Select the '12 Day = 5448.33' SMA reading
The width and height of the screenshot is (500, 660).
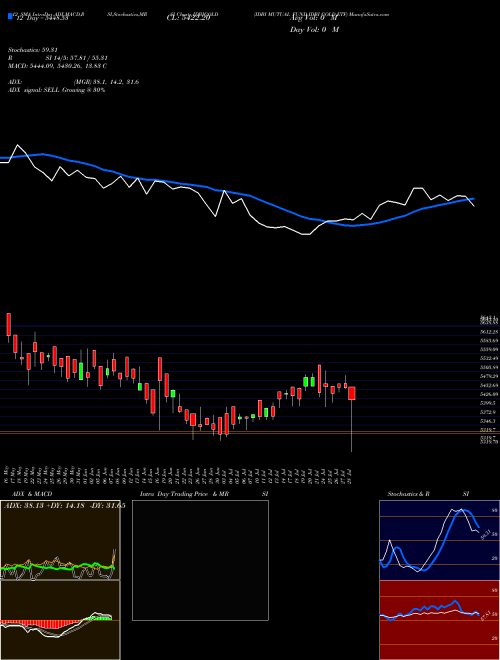pos(42,19)
